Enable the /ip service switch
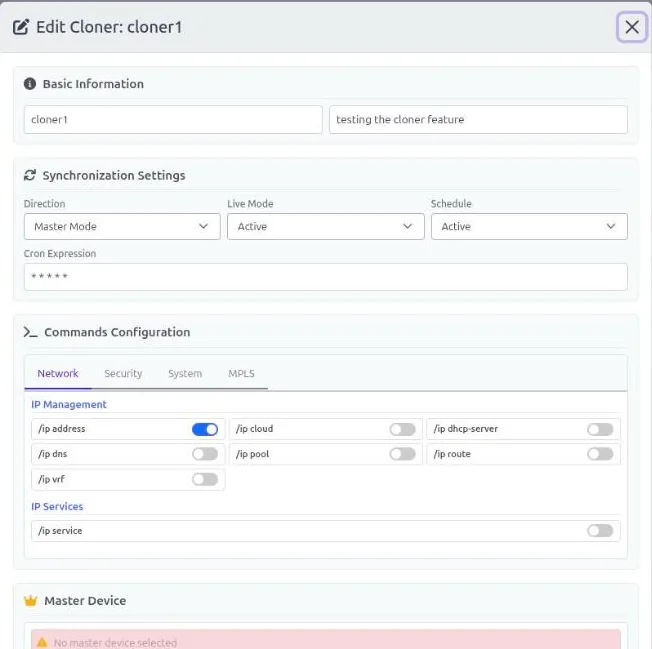Viewport: 652px width, 649px height. click(600, 531)
